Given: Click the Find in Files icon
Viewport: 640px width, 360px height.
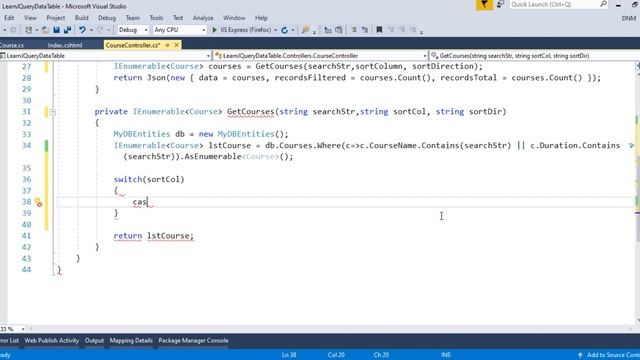Looking at the screenshot, I should 305,30.
